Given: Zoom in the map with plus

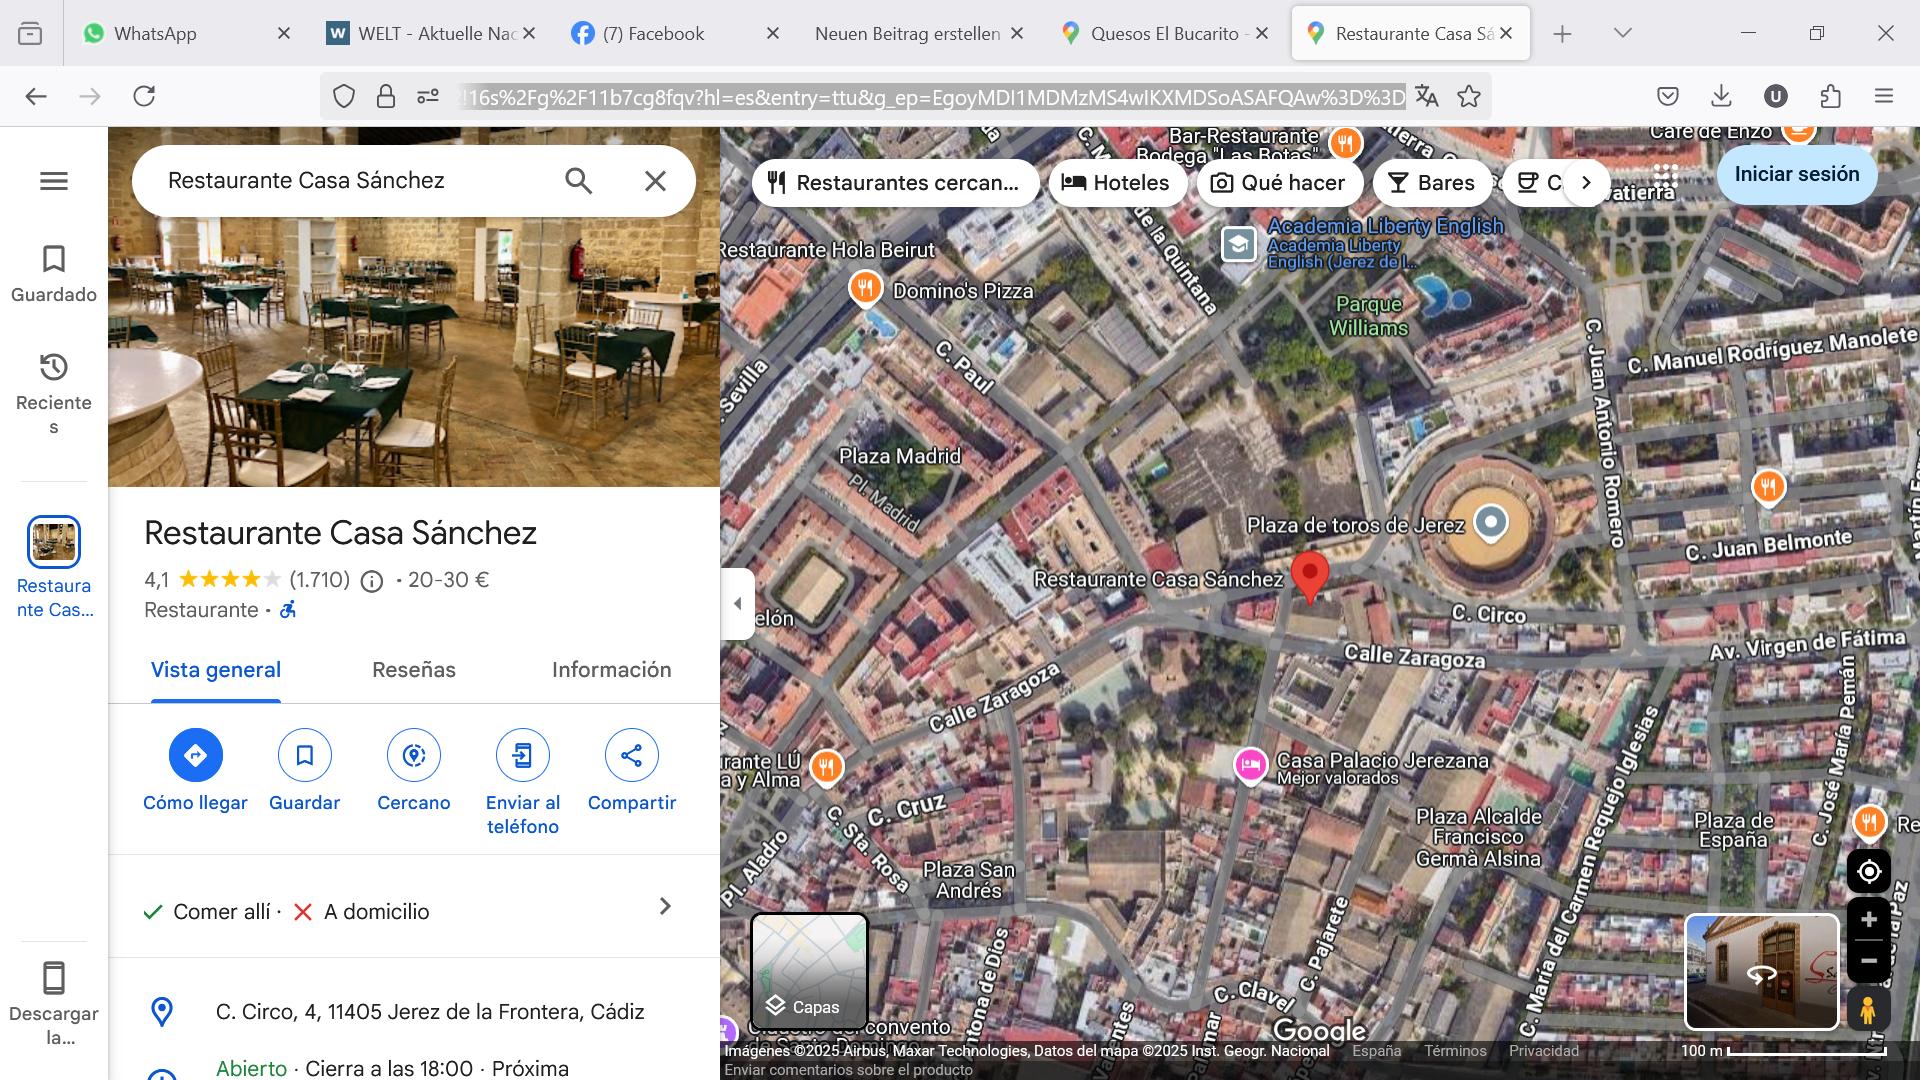Looking at the screenshot, I should click(x=1868, y=920).
